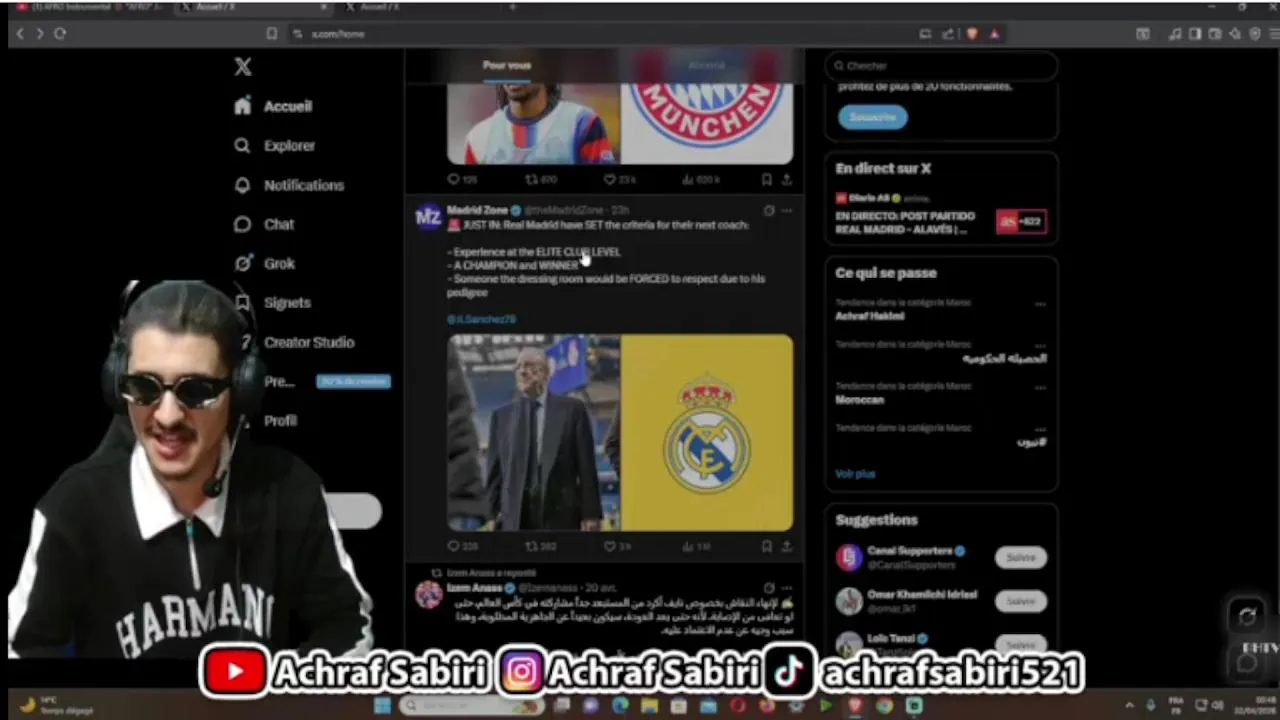Viewport: 1280px width, 720px height.
Task: Open the Achraf Hakimi trend
Action: pos(870,316)
